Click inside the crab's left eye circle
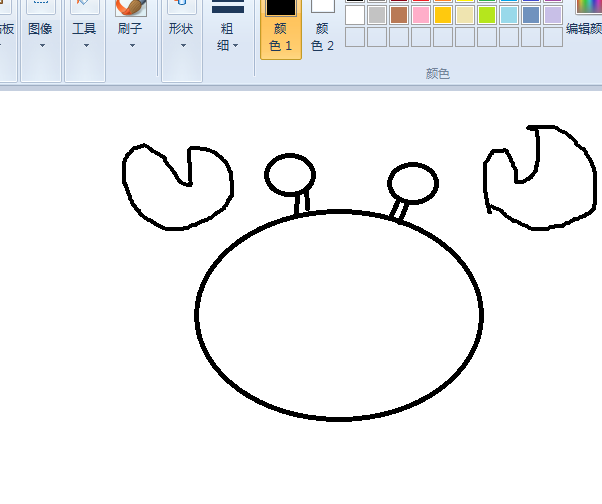 point(290,175)
